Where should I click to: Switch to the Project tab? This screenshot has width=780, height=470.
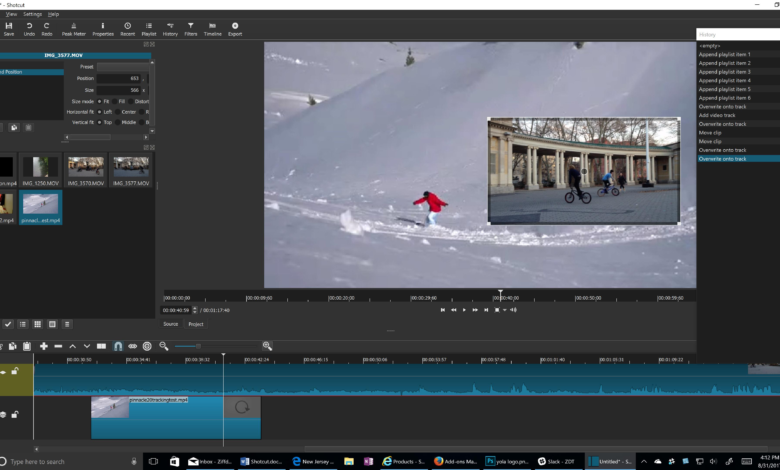pyautogui.click(x=196, y=324)
